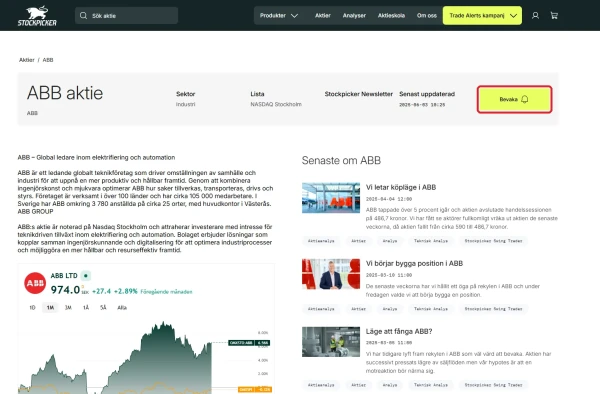Screen dimensions: 600x394
Task: Click the green market status dot
Action: pos(86,275)
